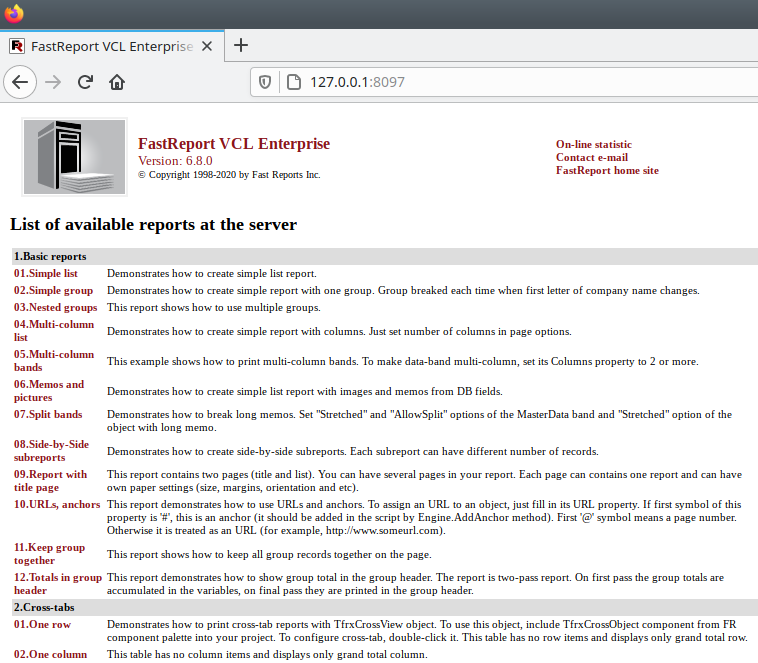Click the Version: 6.8.0 text

[175, 161]
